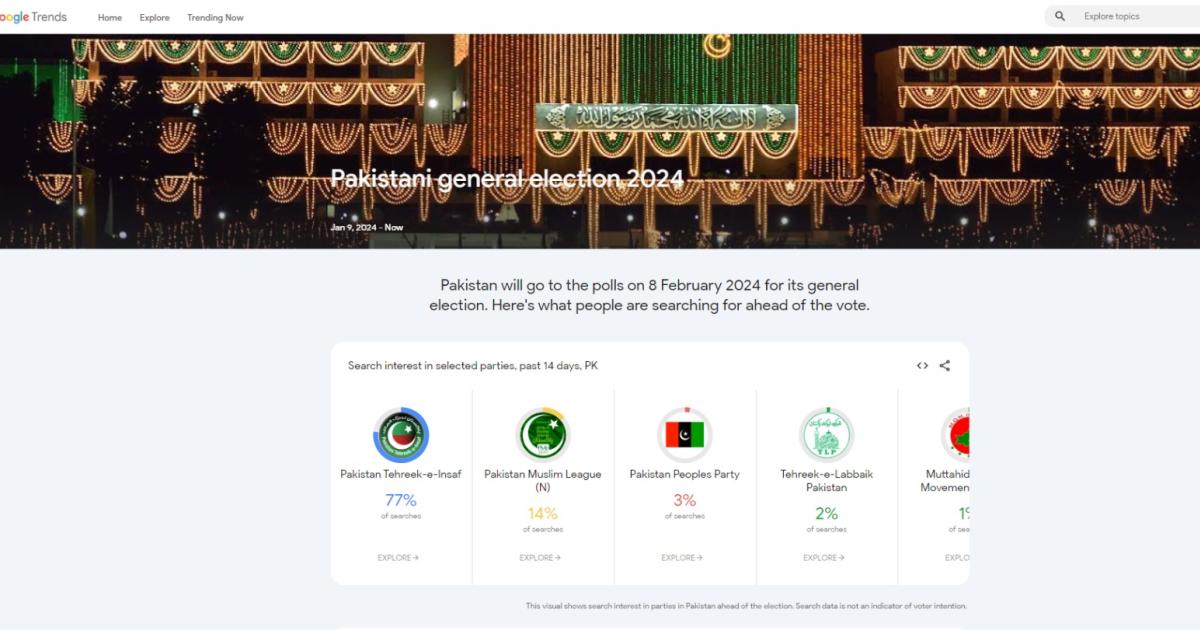This screenshot has height=630, width=1200.
Task: Click the Google Trends logo
Action: (x=34, y=17)
